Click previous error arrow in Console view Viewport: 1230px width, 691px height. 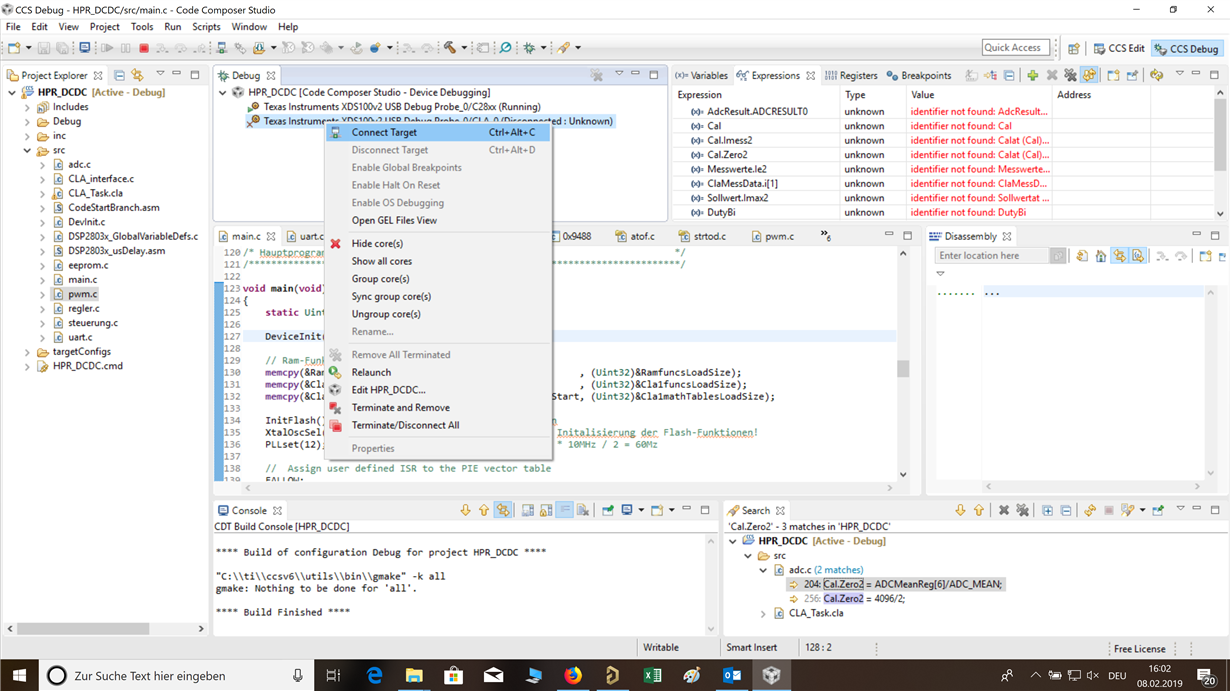[484, 510]
